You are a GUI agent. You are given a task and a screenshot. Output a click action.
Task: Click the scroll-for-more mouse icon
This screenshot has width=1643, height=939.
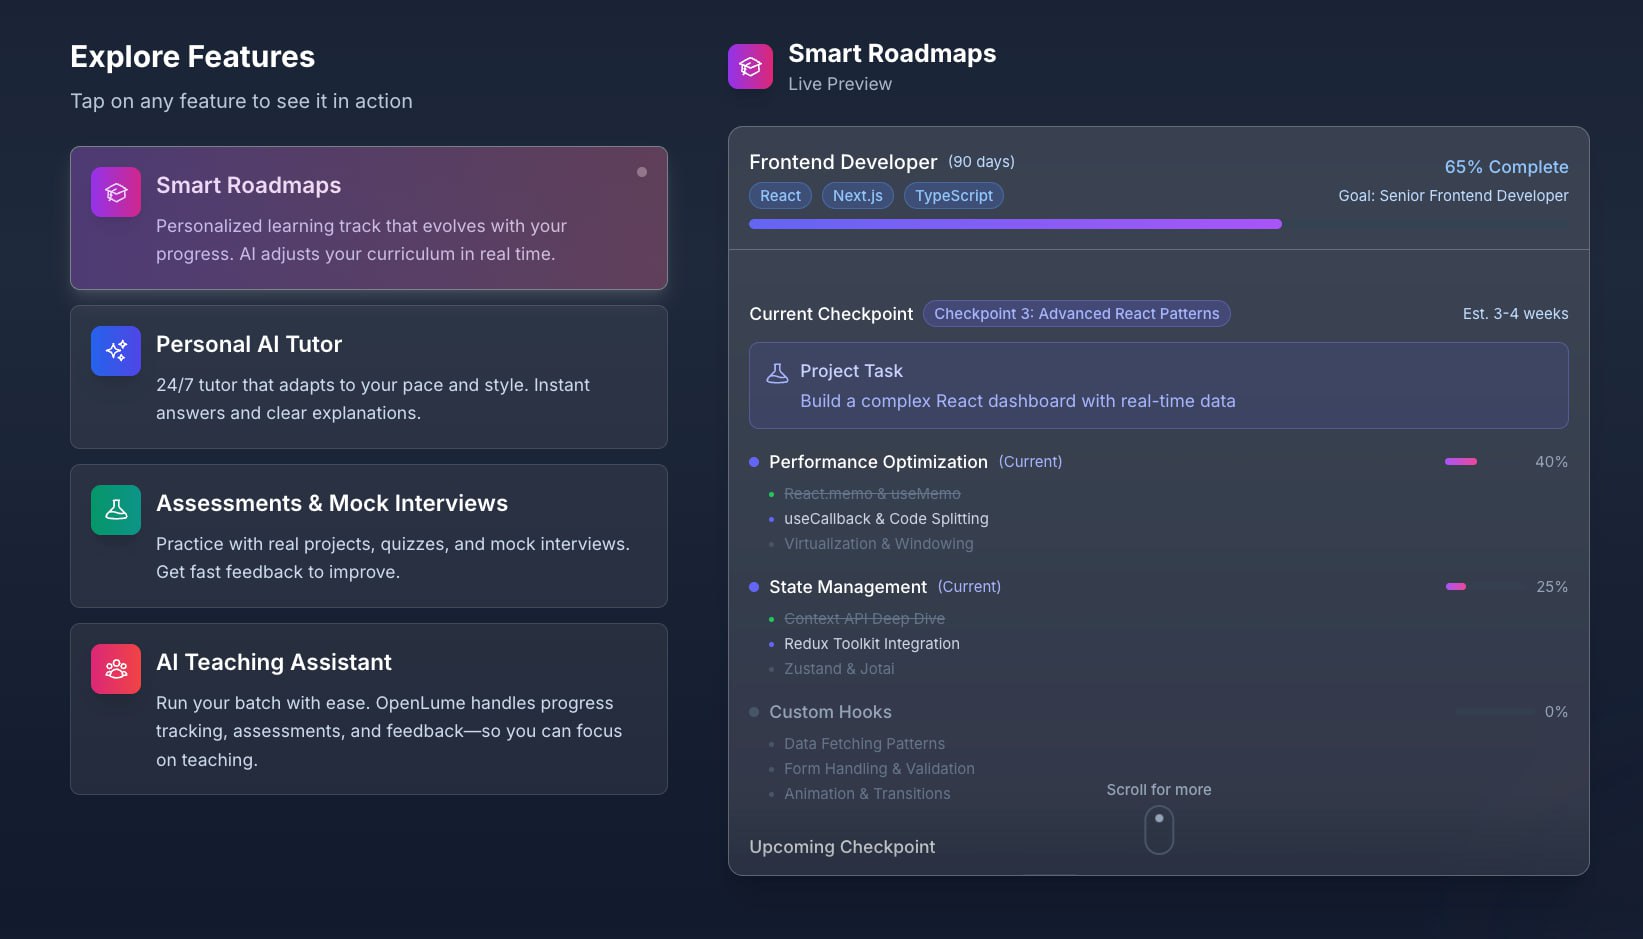pos(1158,830)
